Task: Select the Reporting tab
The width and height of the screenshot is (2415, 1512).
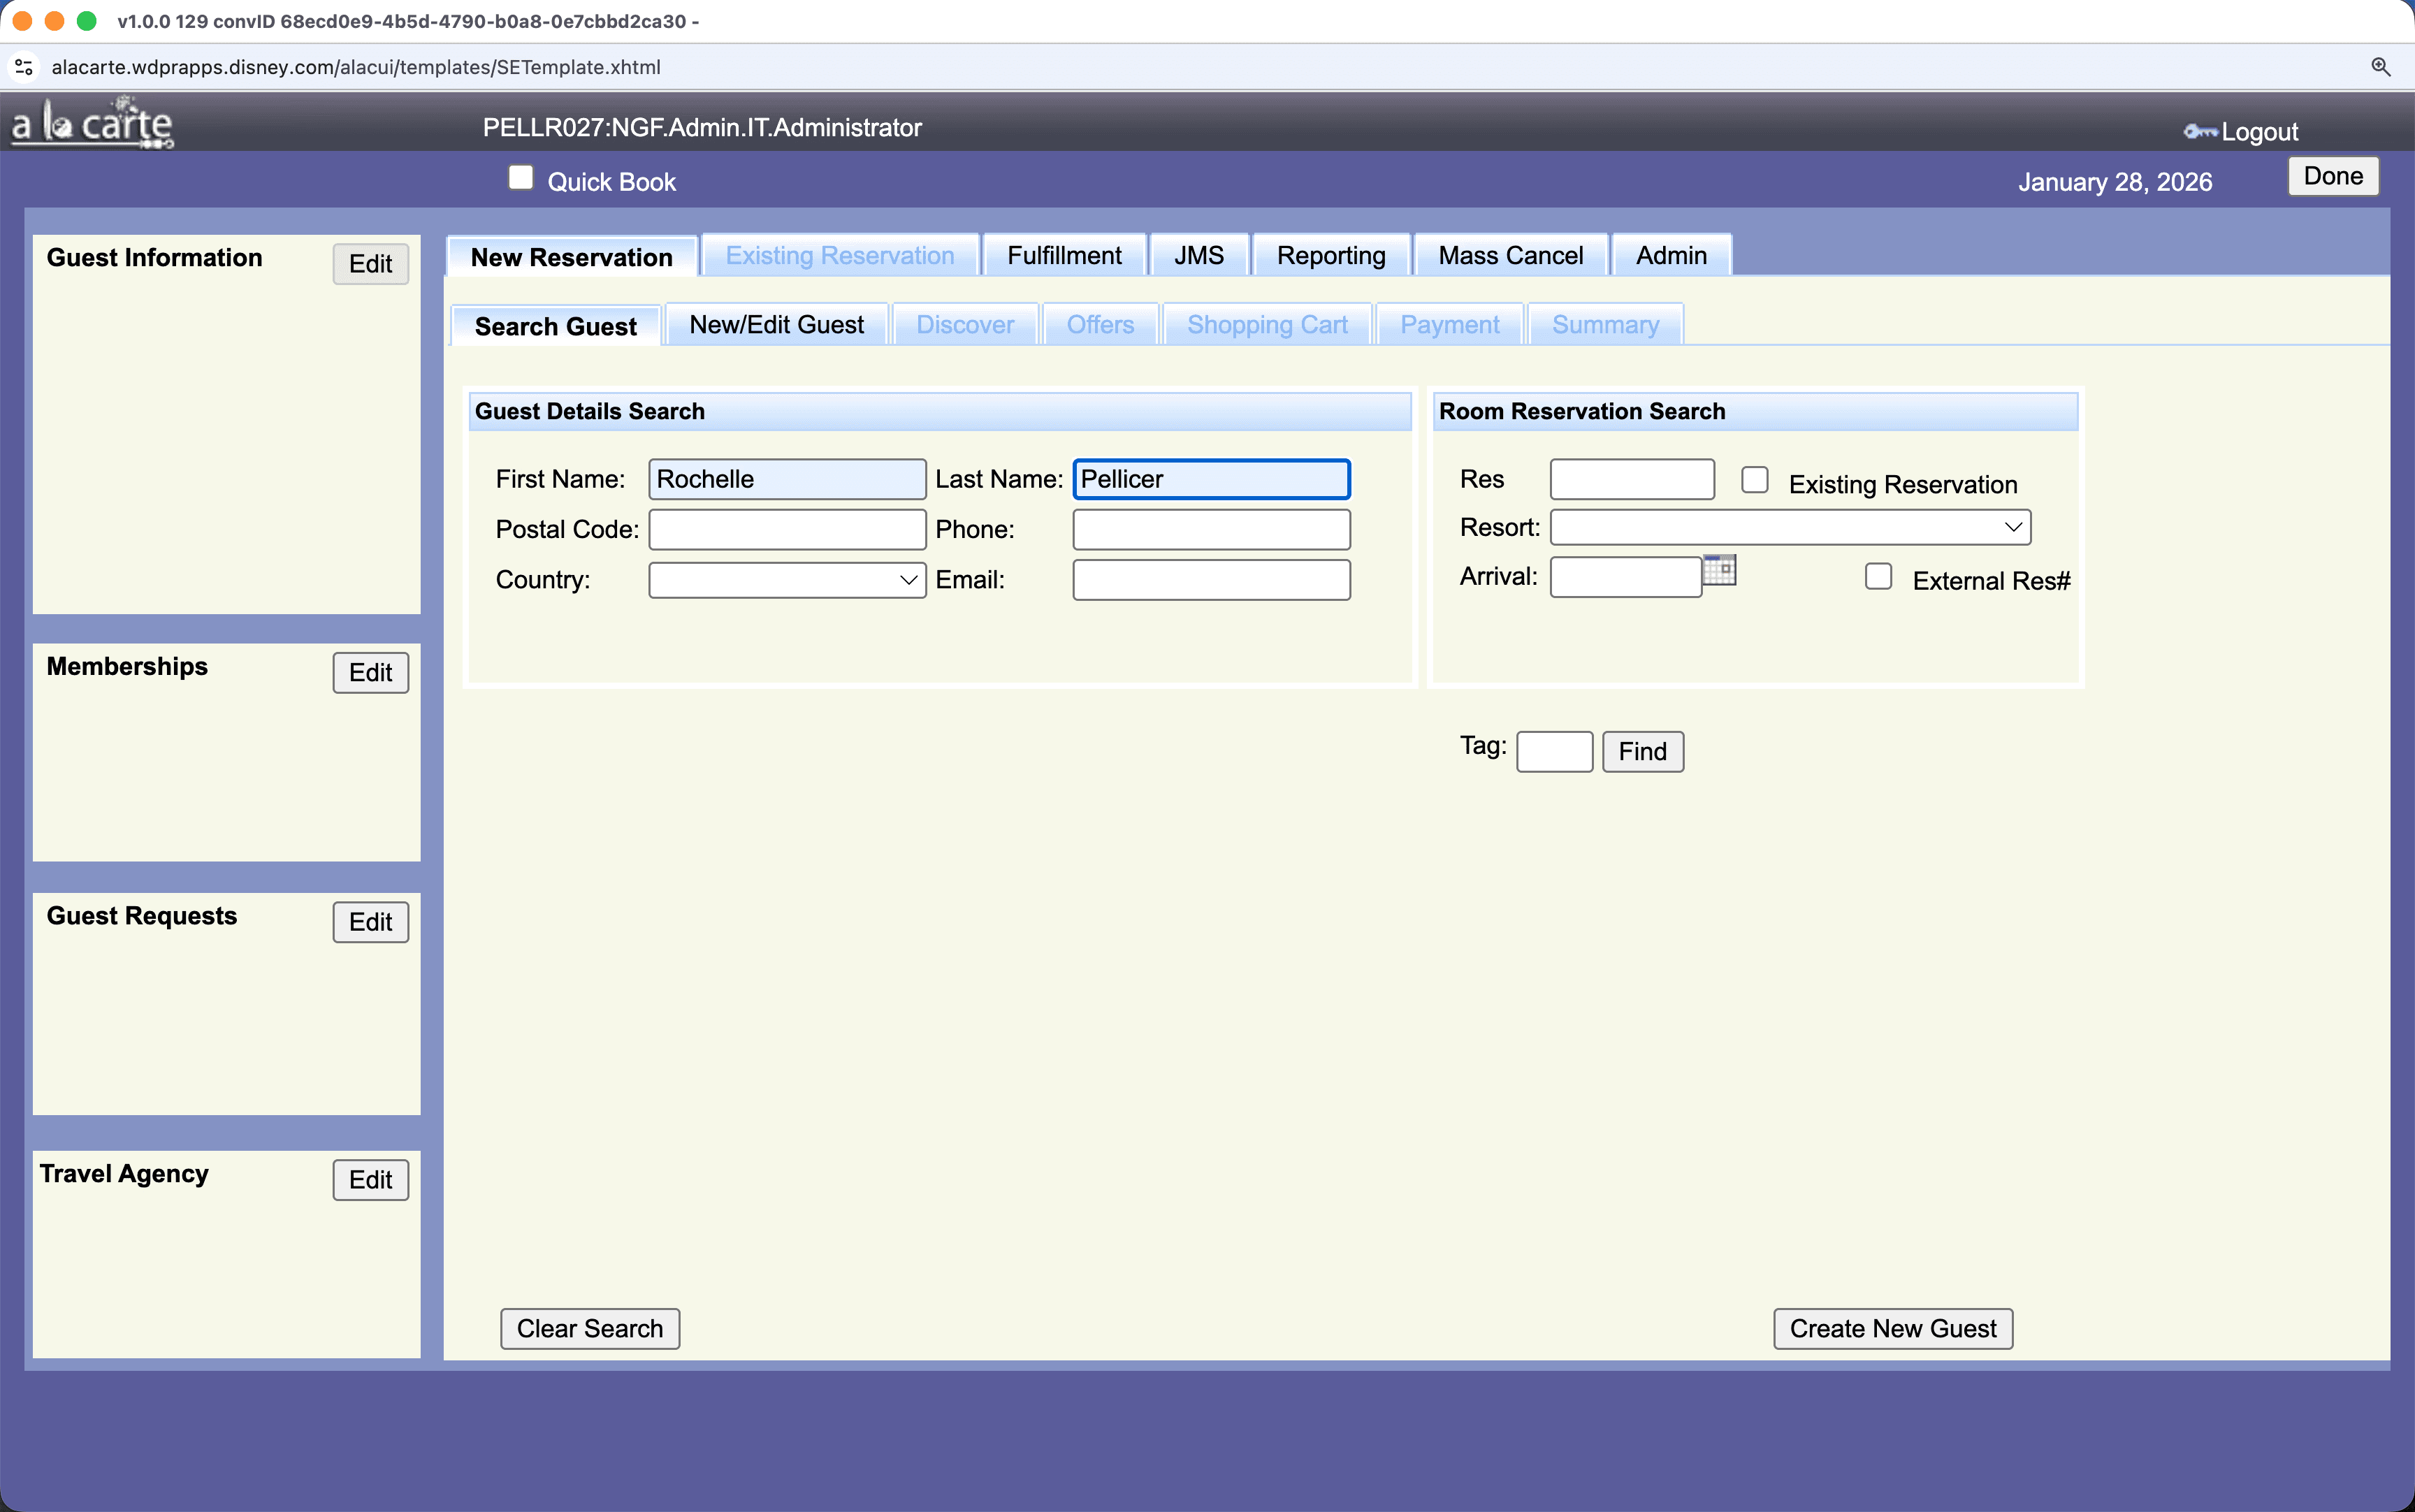Action: coord(1330,256)
